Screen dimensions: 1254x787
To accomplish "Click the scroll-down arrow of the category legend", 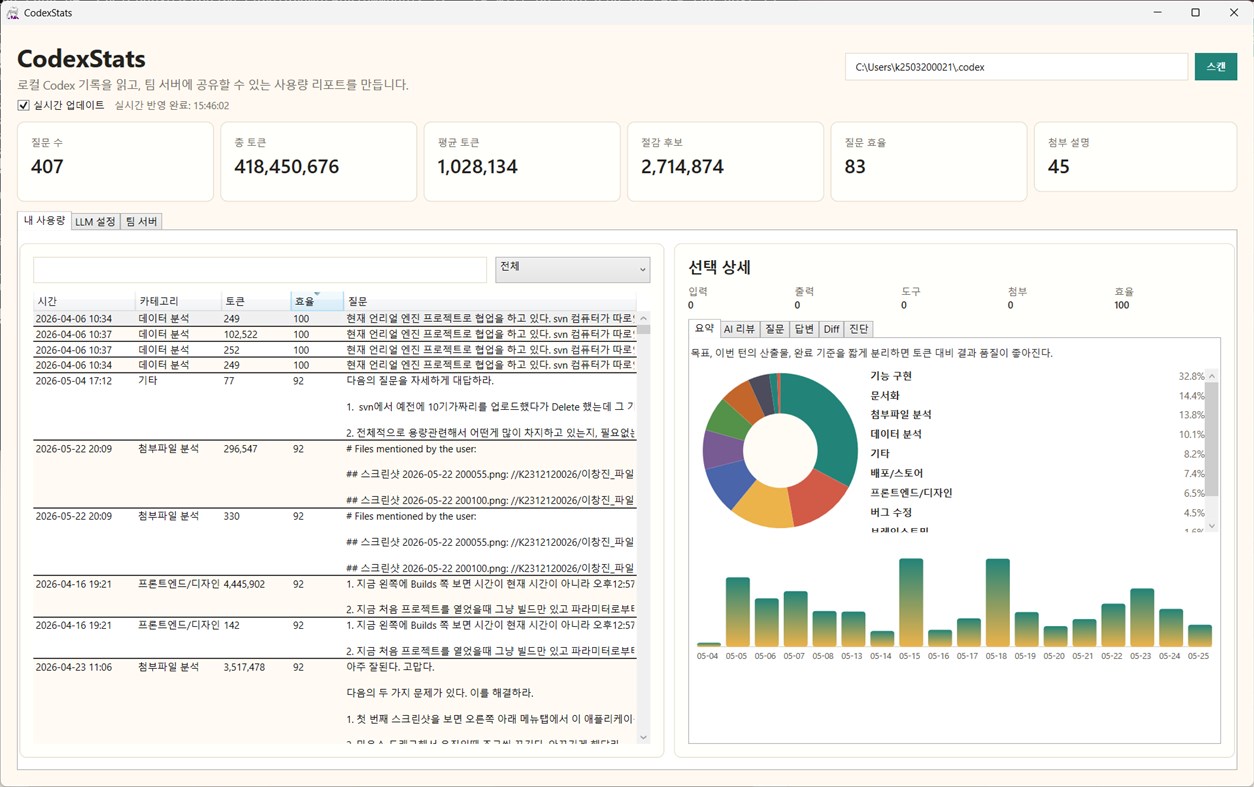I will (x=1211, y=525).
